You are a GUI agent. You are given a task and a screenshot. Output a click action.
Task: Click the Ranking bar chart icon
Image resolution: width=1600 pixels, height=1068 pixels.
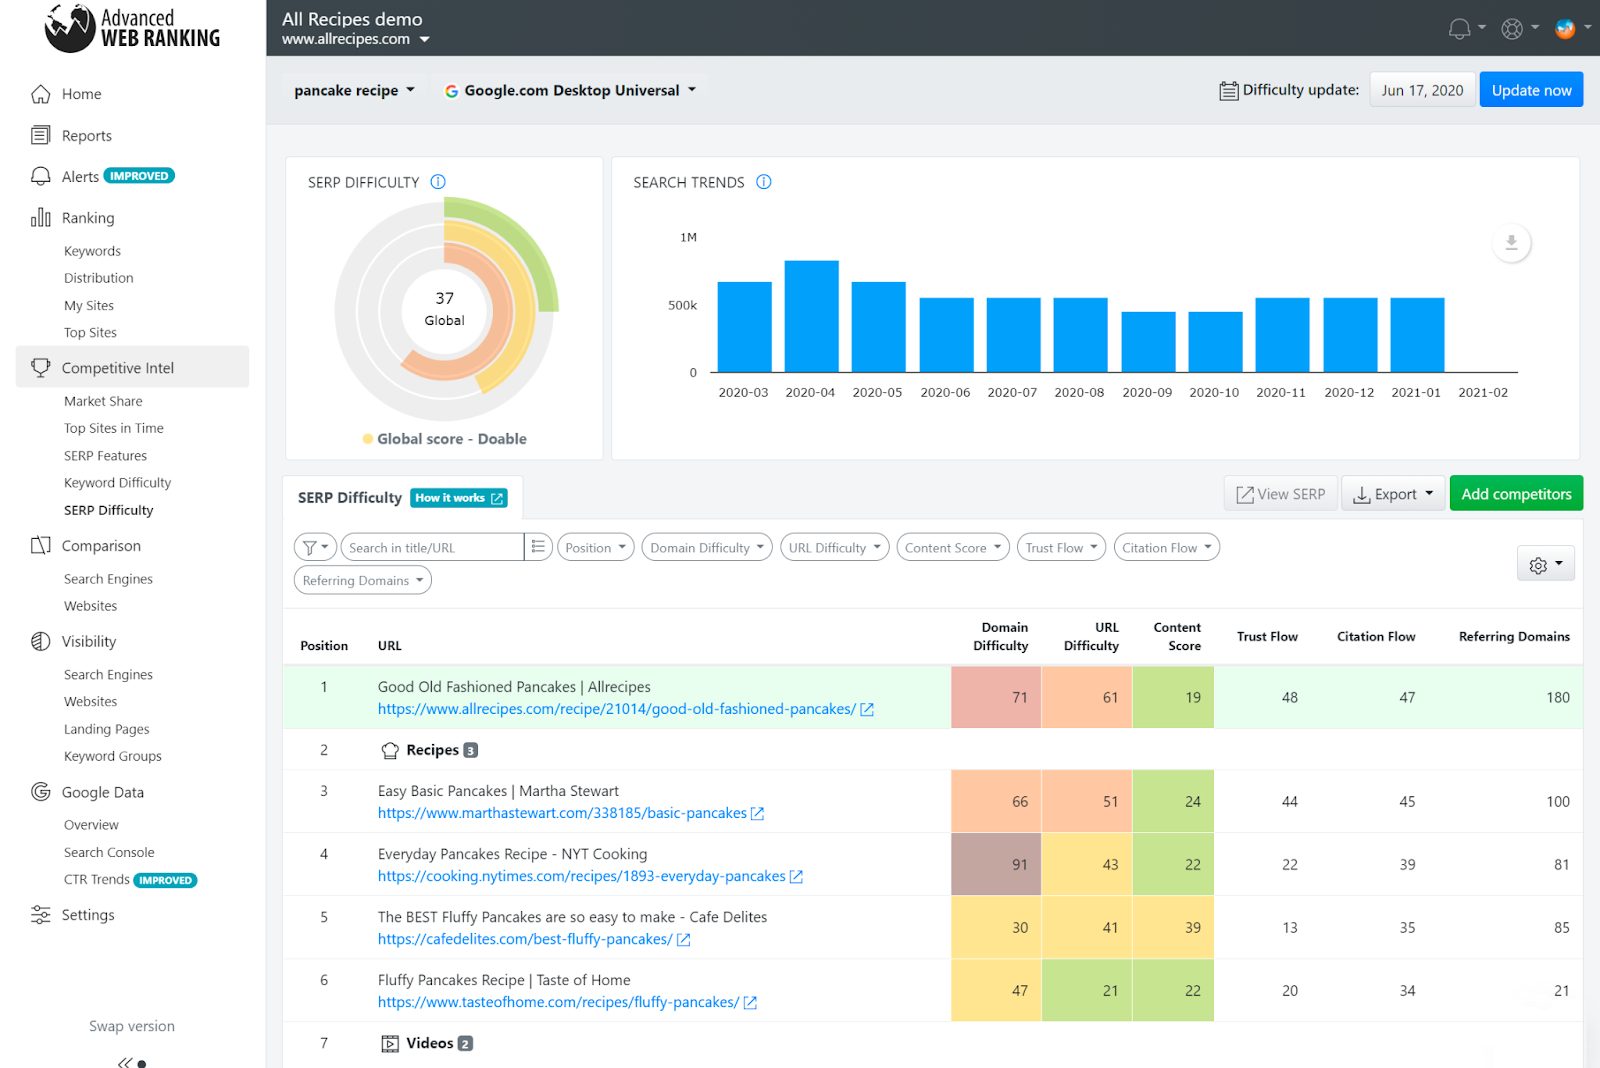(x=40, y=217)
